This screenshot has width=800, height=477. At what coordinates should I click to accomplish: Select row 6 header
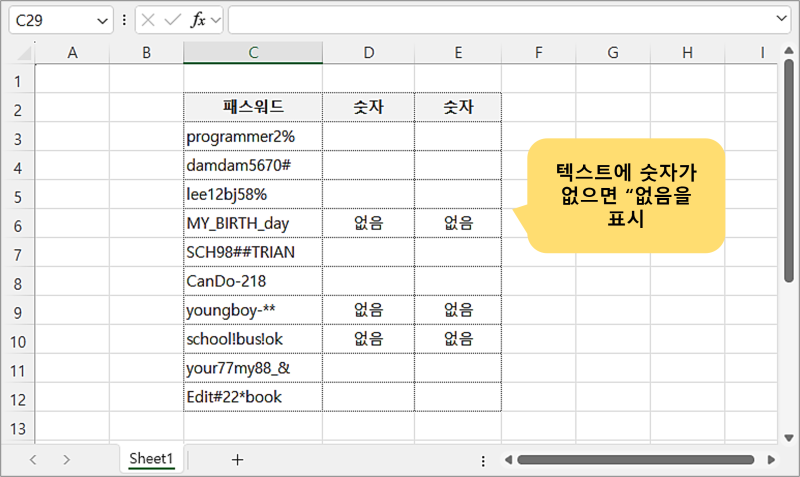click(x=17, y=223)
